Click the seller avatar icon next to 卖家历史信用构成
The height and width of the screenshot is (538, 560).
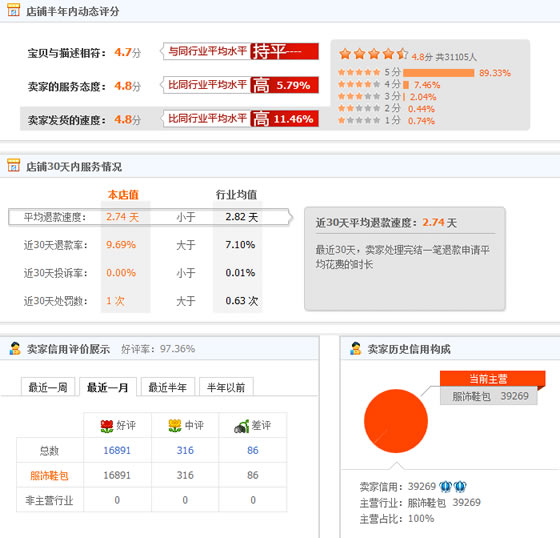pos(355,348)
